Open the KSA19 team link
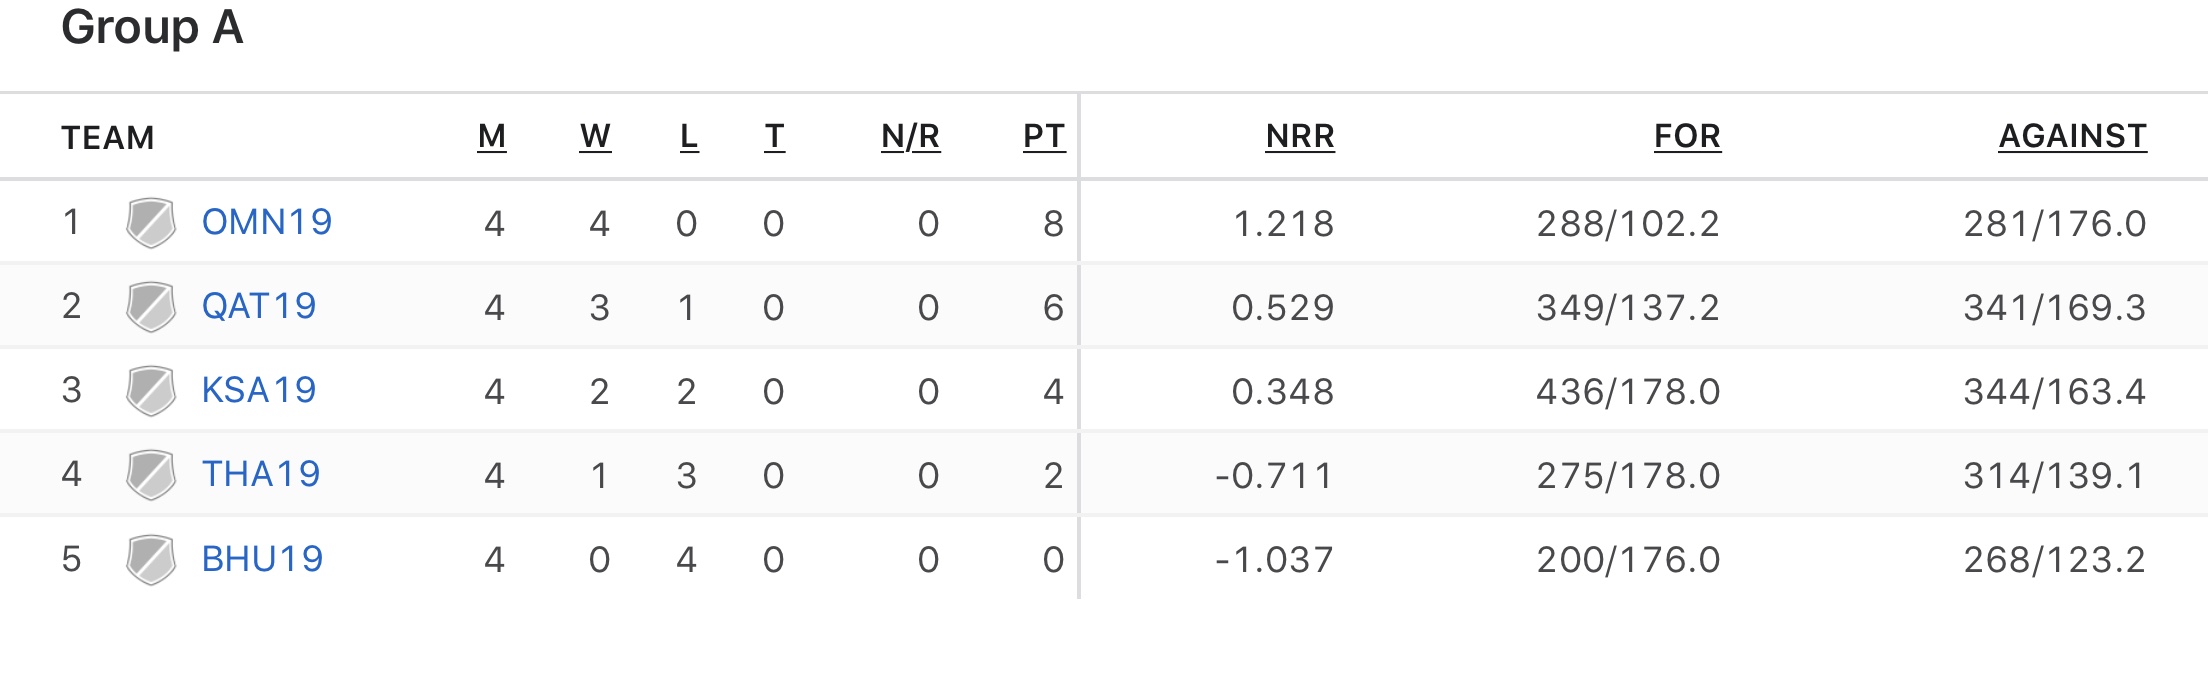The width and height of the screenshot is (2208, 681). pyautogui.click(x=259, y=390)
